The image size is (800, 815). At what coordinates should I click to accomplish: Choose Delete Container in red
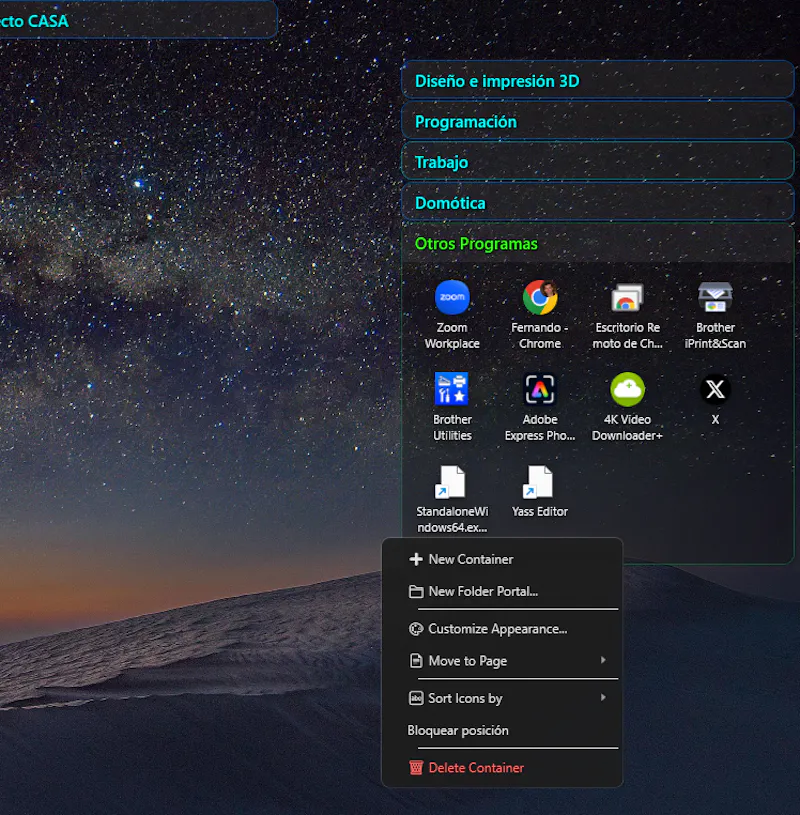pos(502,768)
